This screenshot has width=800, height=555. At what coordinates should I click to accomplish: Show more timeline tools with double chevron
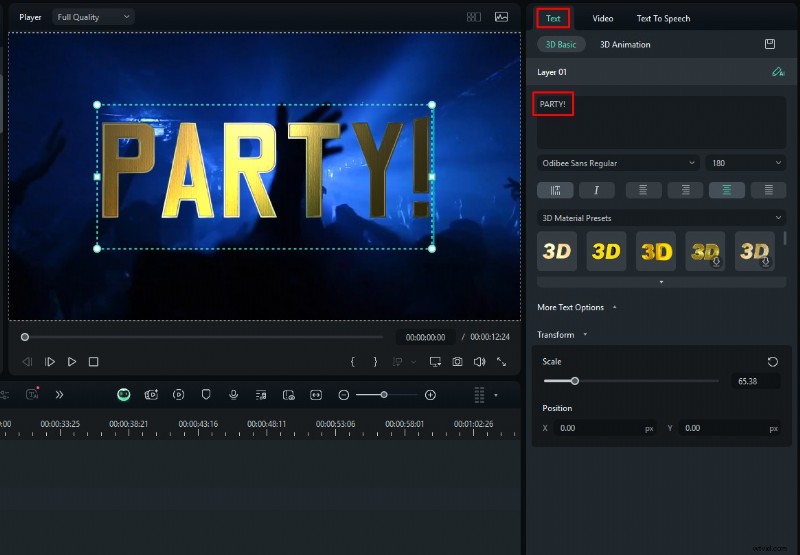click(59, 394)
